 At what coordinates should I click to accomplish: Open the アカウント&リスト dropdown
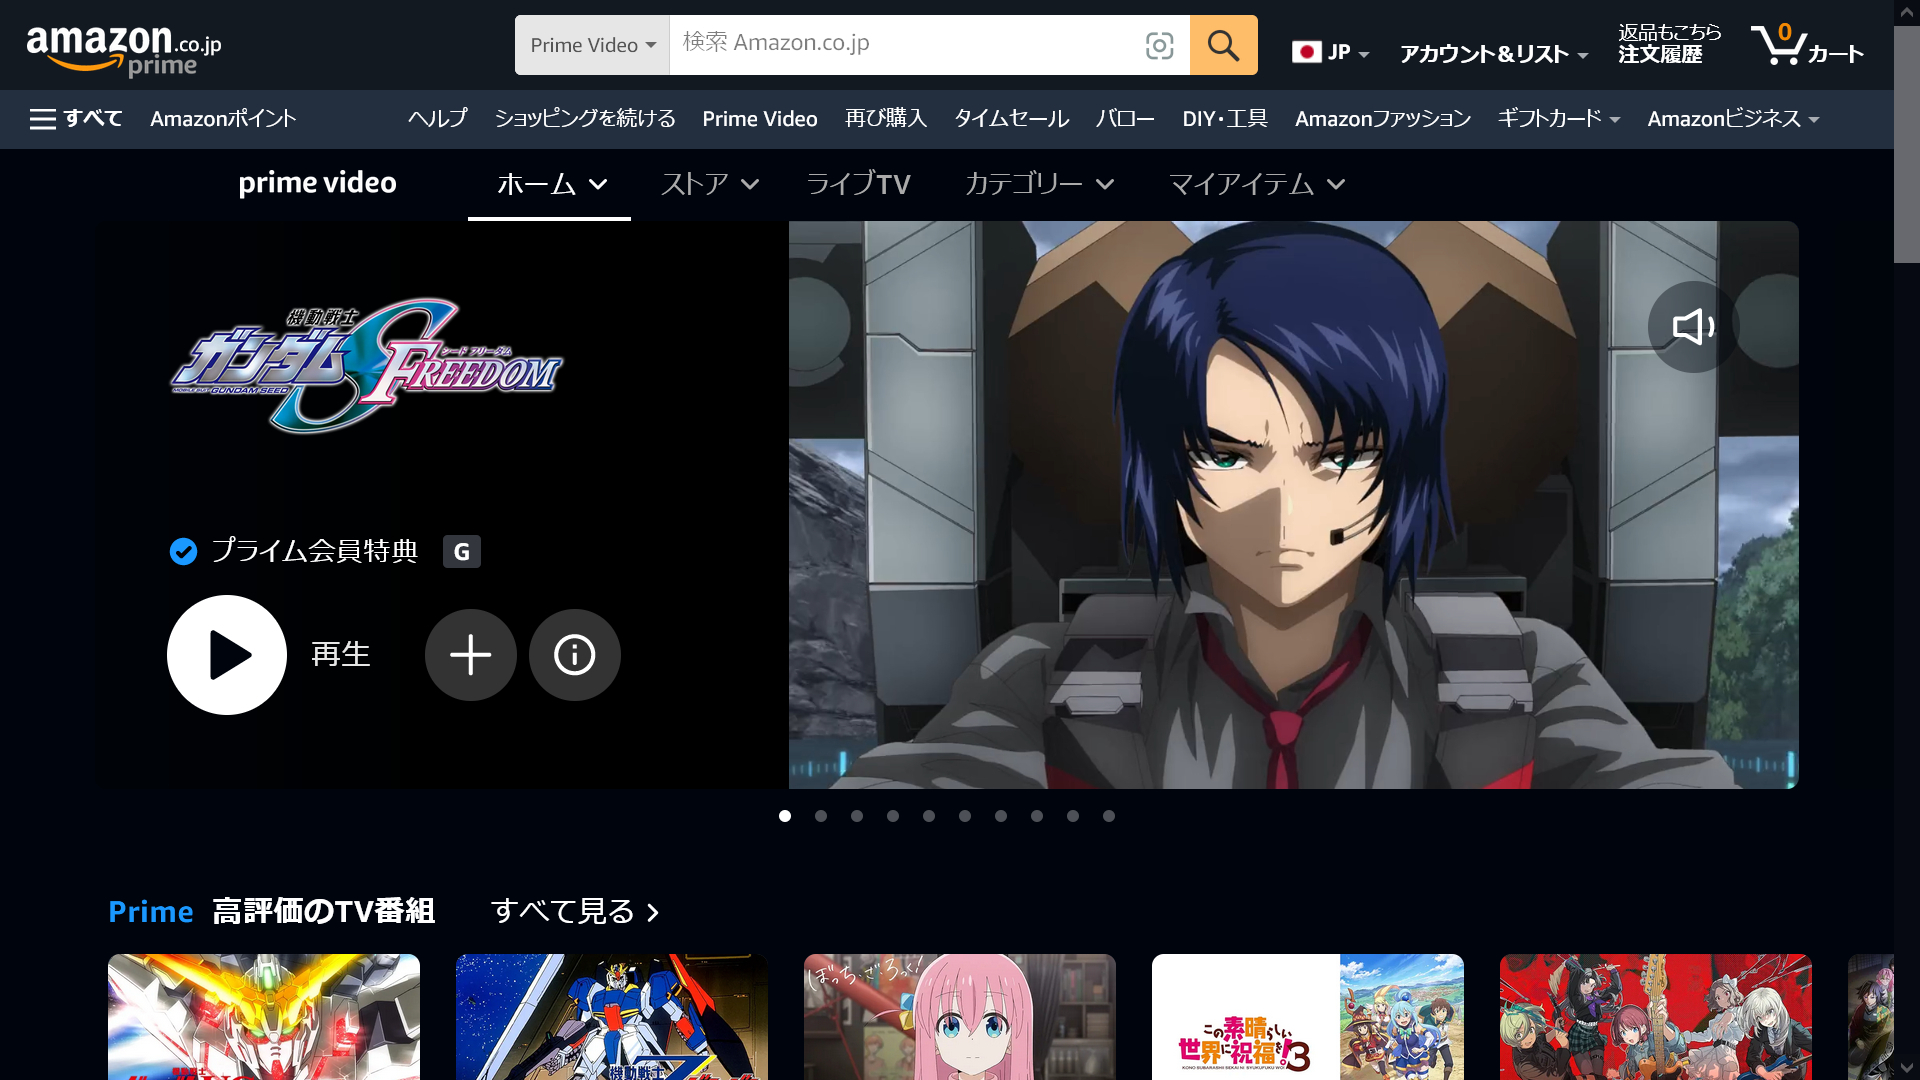[1492, 54]
